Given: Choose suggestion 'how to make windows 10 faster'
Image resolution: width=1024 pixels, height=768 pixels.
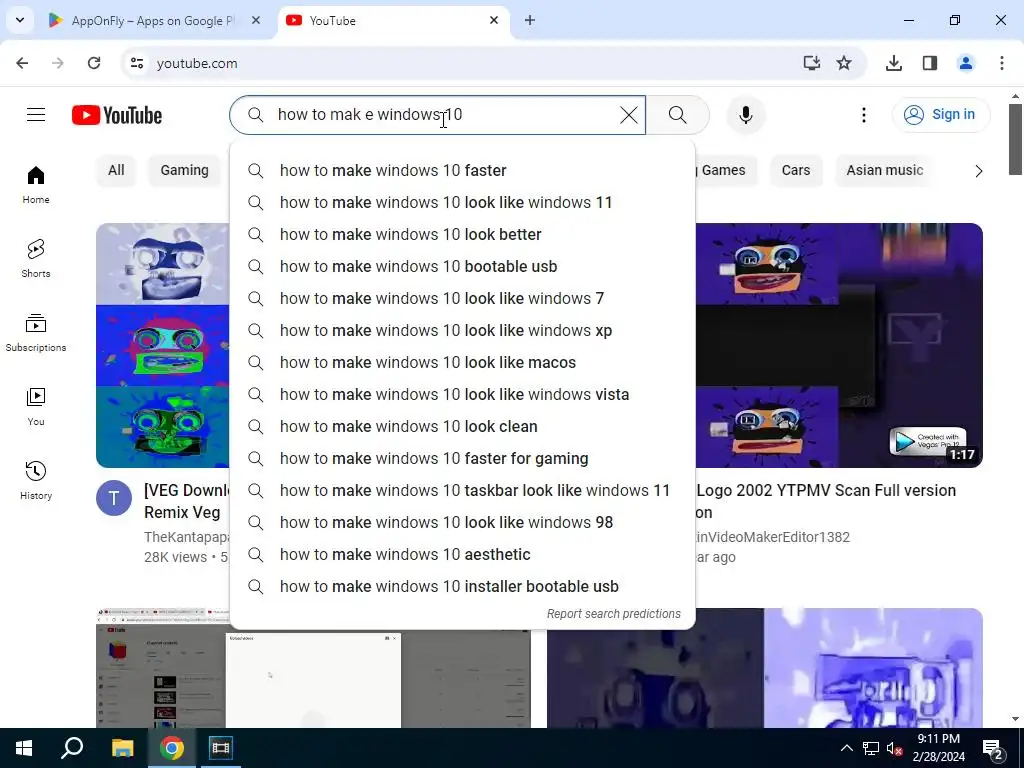Looking at the screenshot, I should (x=462, y=170).
